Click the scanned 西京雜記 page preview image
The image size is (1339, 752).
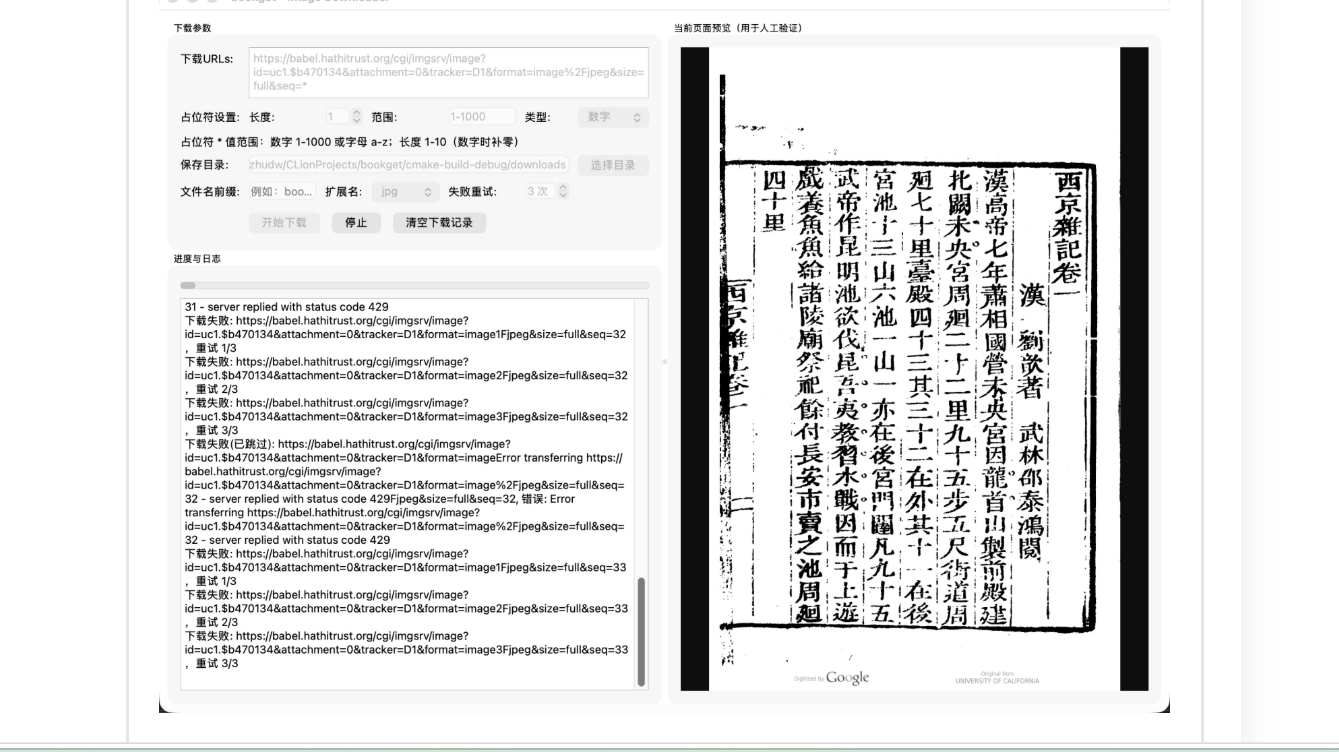(914, 369)
